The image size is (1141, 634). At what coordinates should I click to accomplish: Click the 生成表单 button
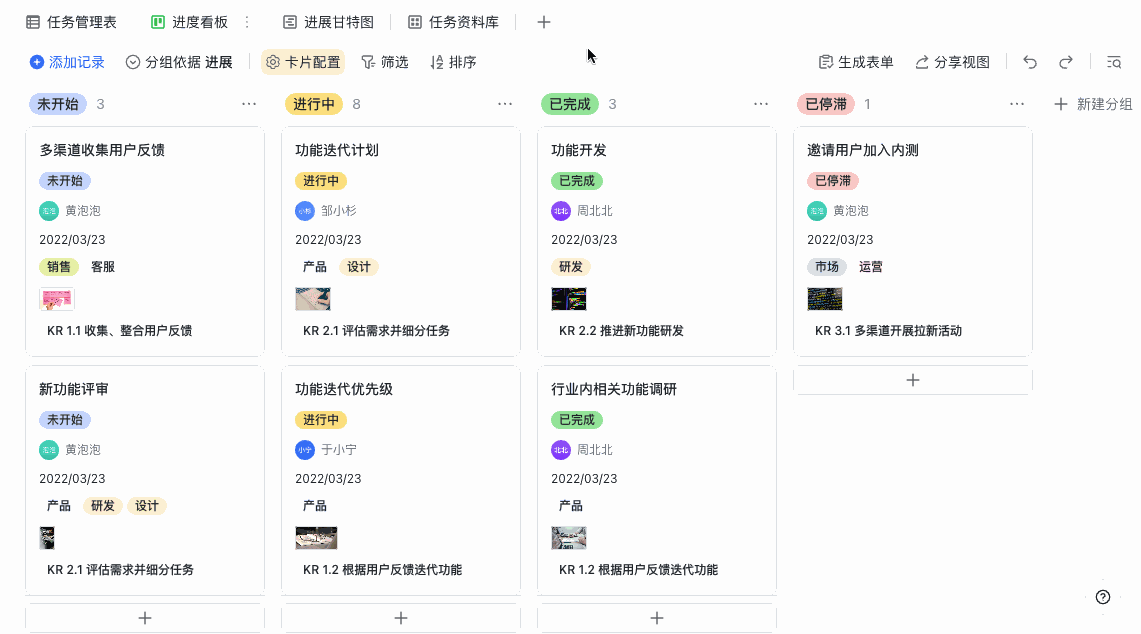point(856,62)
